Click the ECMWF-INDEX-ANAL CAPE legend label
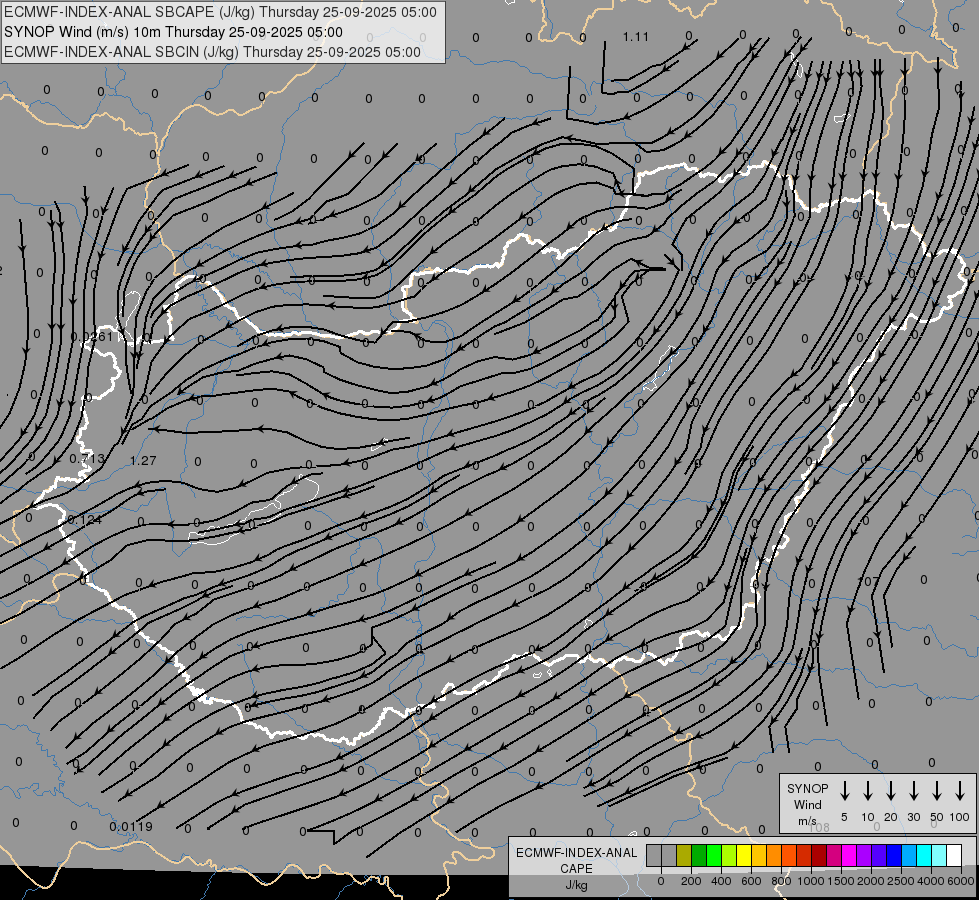Image resolution: width=979 pixels, height=900 pixels. [576, 868]
